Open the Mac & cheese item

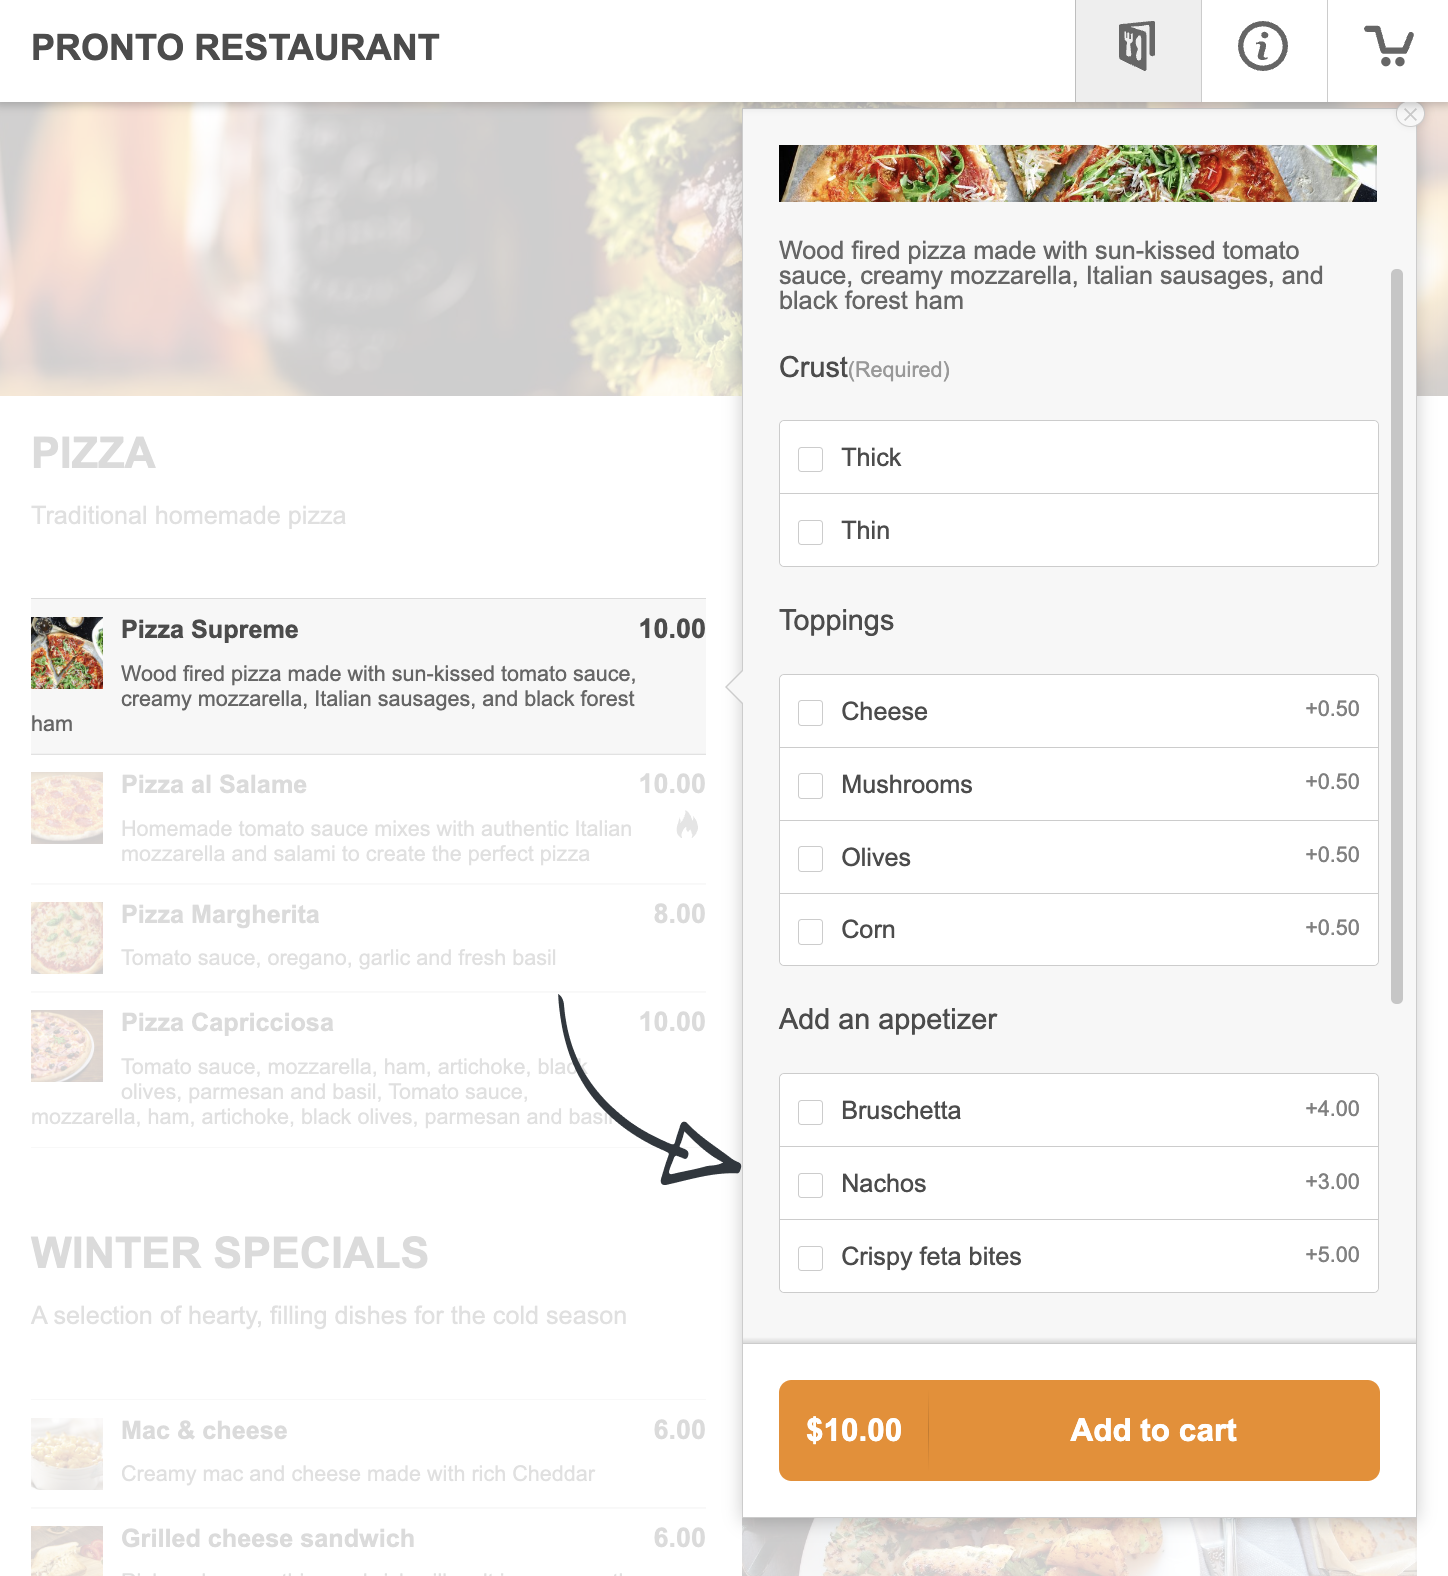pyautogui.click(x=204, y=1431)
